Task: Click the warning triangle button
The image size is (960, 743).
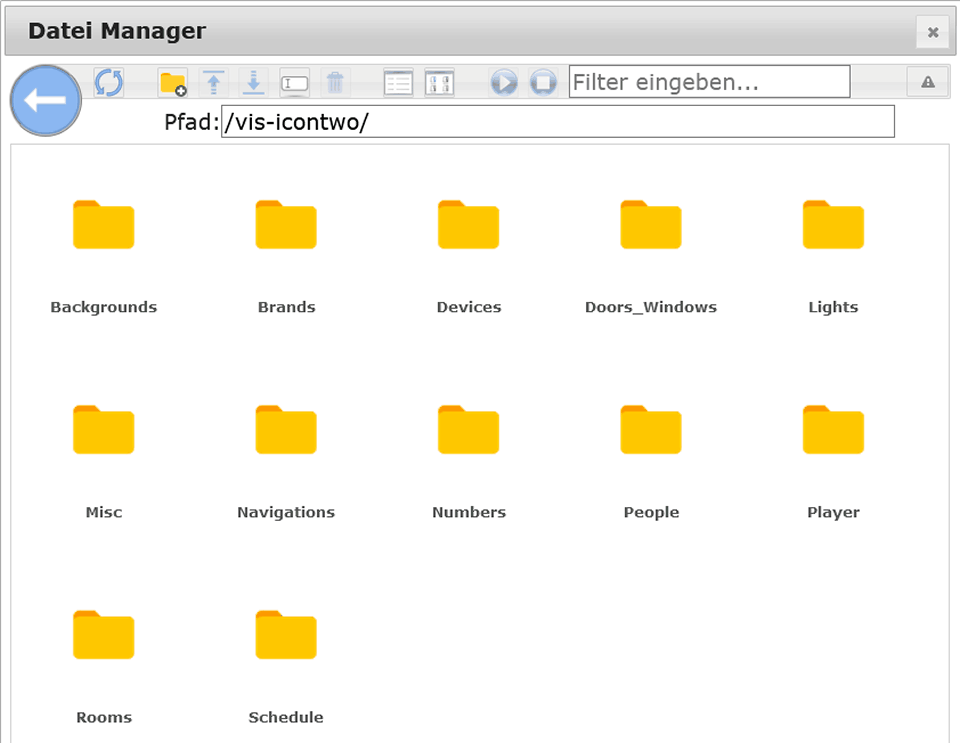Action: click(x=928, y=82)
